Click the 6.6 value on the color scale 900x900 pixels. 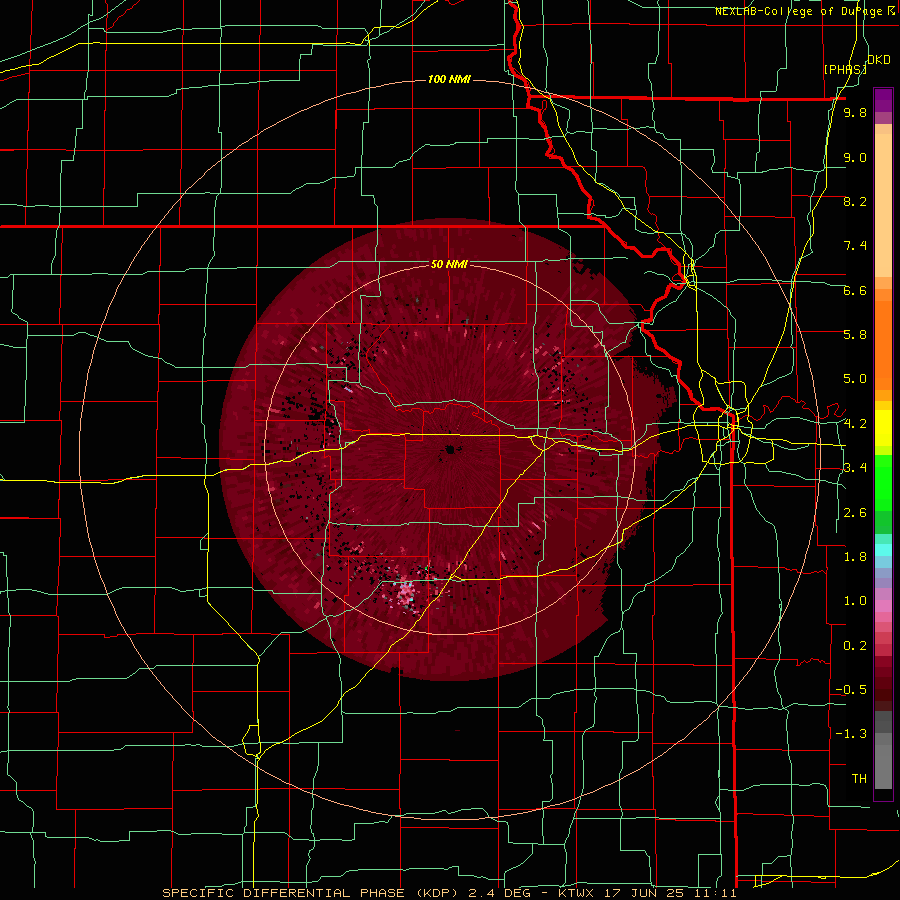point(855,290)
